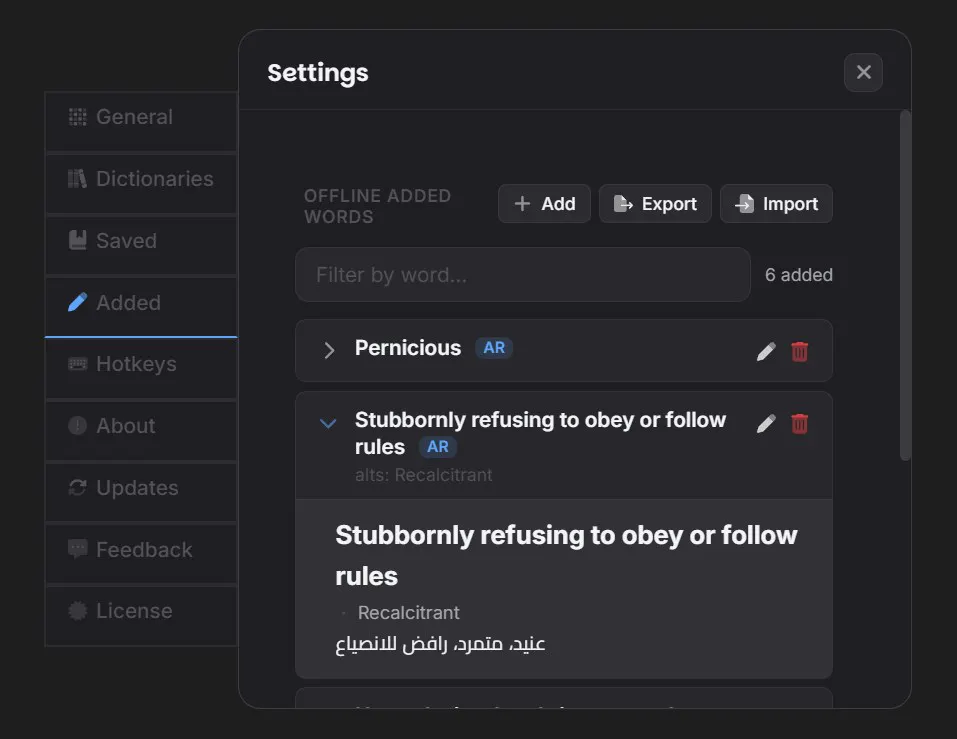Image resolution: width=957 pixels, height=739 pixels.
Task: Delete the Pernicious word entry
Action: tap(800, 351)
